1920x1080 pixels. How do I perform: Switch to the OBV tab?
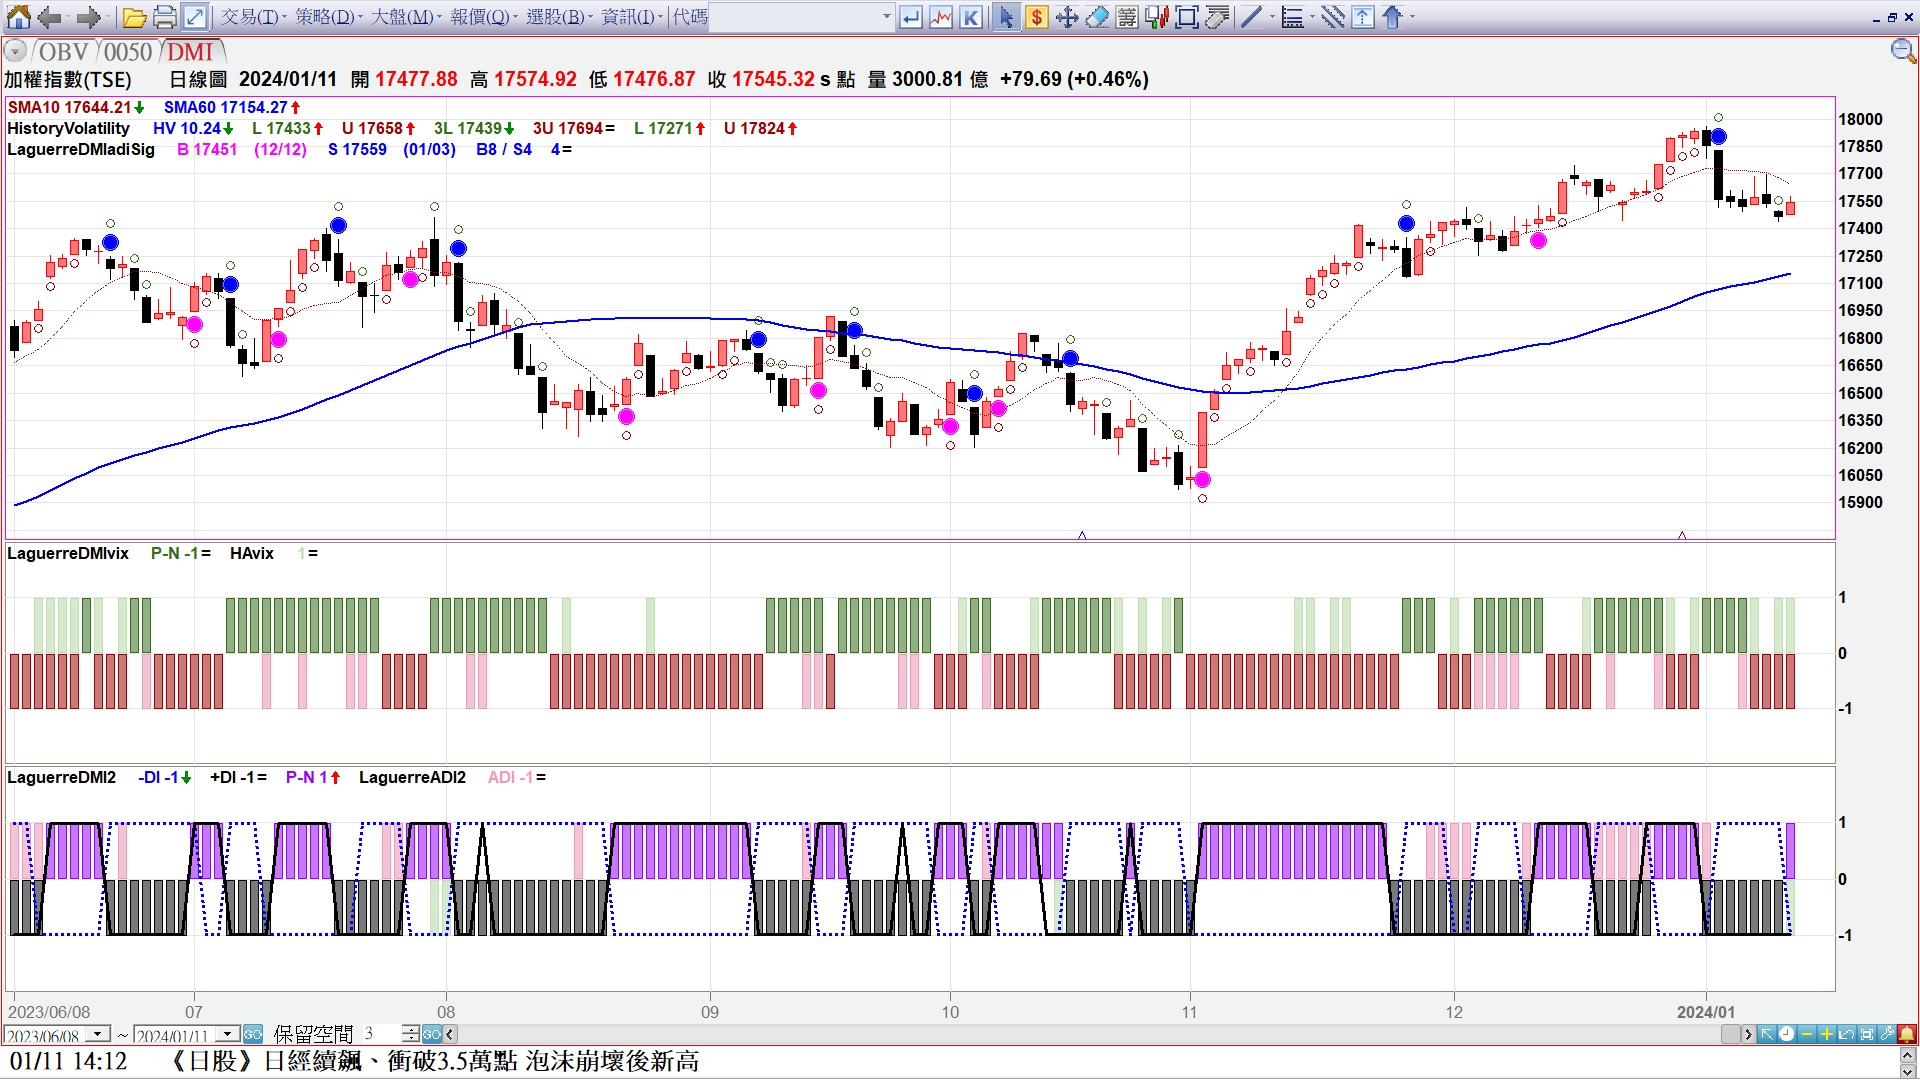pyautogui.click(x=63, y=52)
